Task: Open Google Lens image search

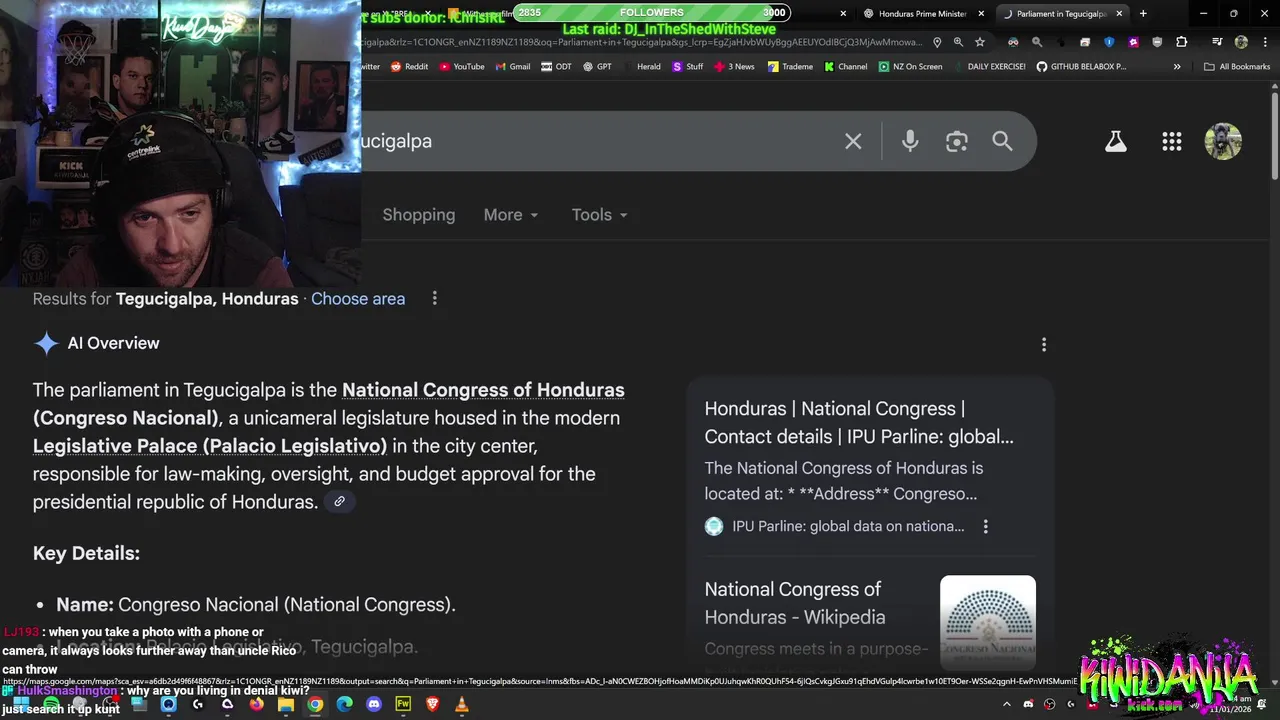Action: 957,141
